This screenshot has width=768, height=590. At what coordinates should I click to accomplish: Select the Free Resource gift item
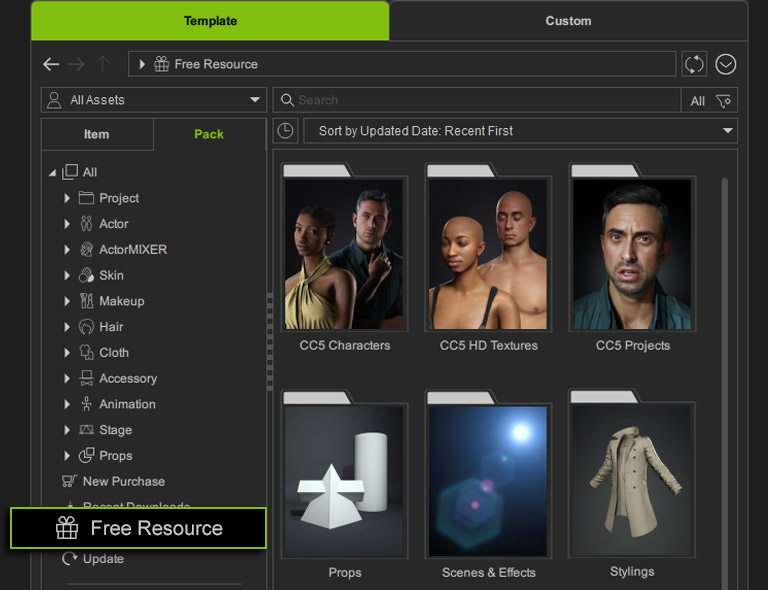pyautogui.click(x=139, y=528)
